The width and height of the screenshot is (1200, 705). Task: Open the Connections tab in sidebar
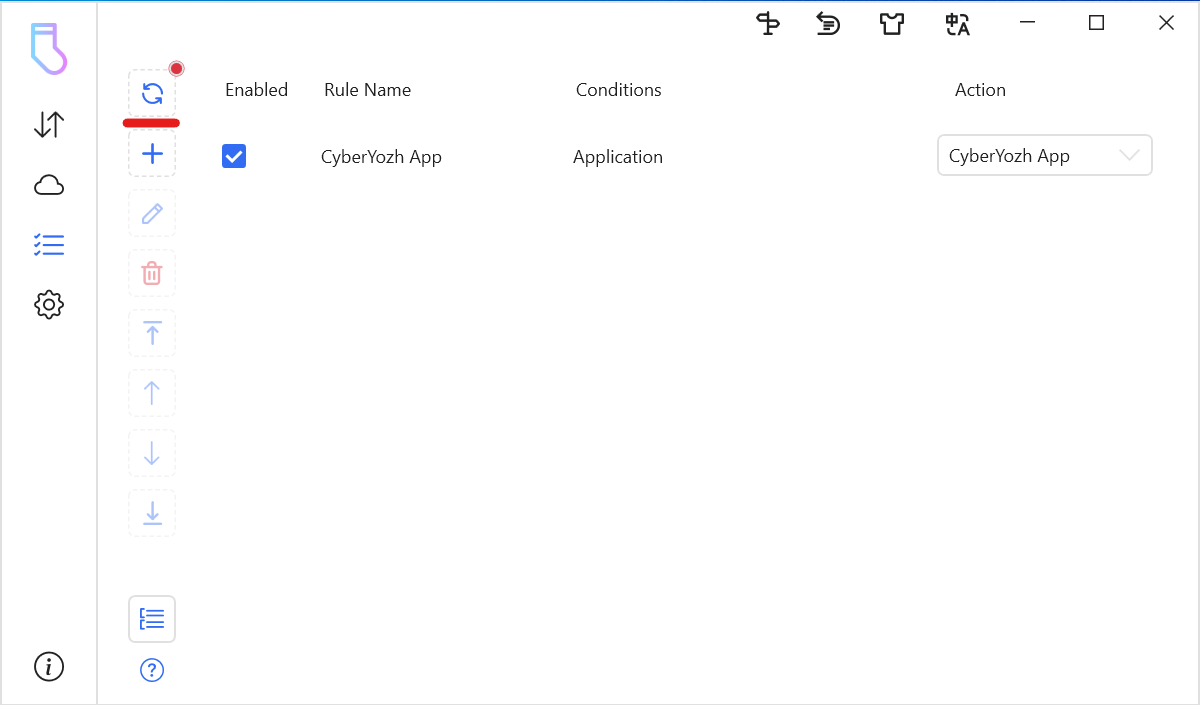click(x=49, y=125)
